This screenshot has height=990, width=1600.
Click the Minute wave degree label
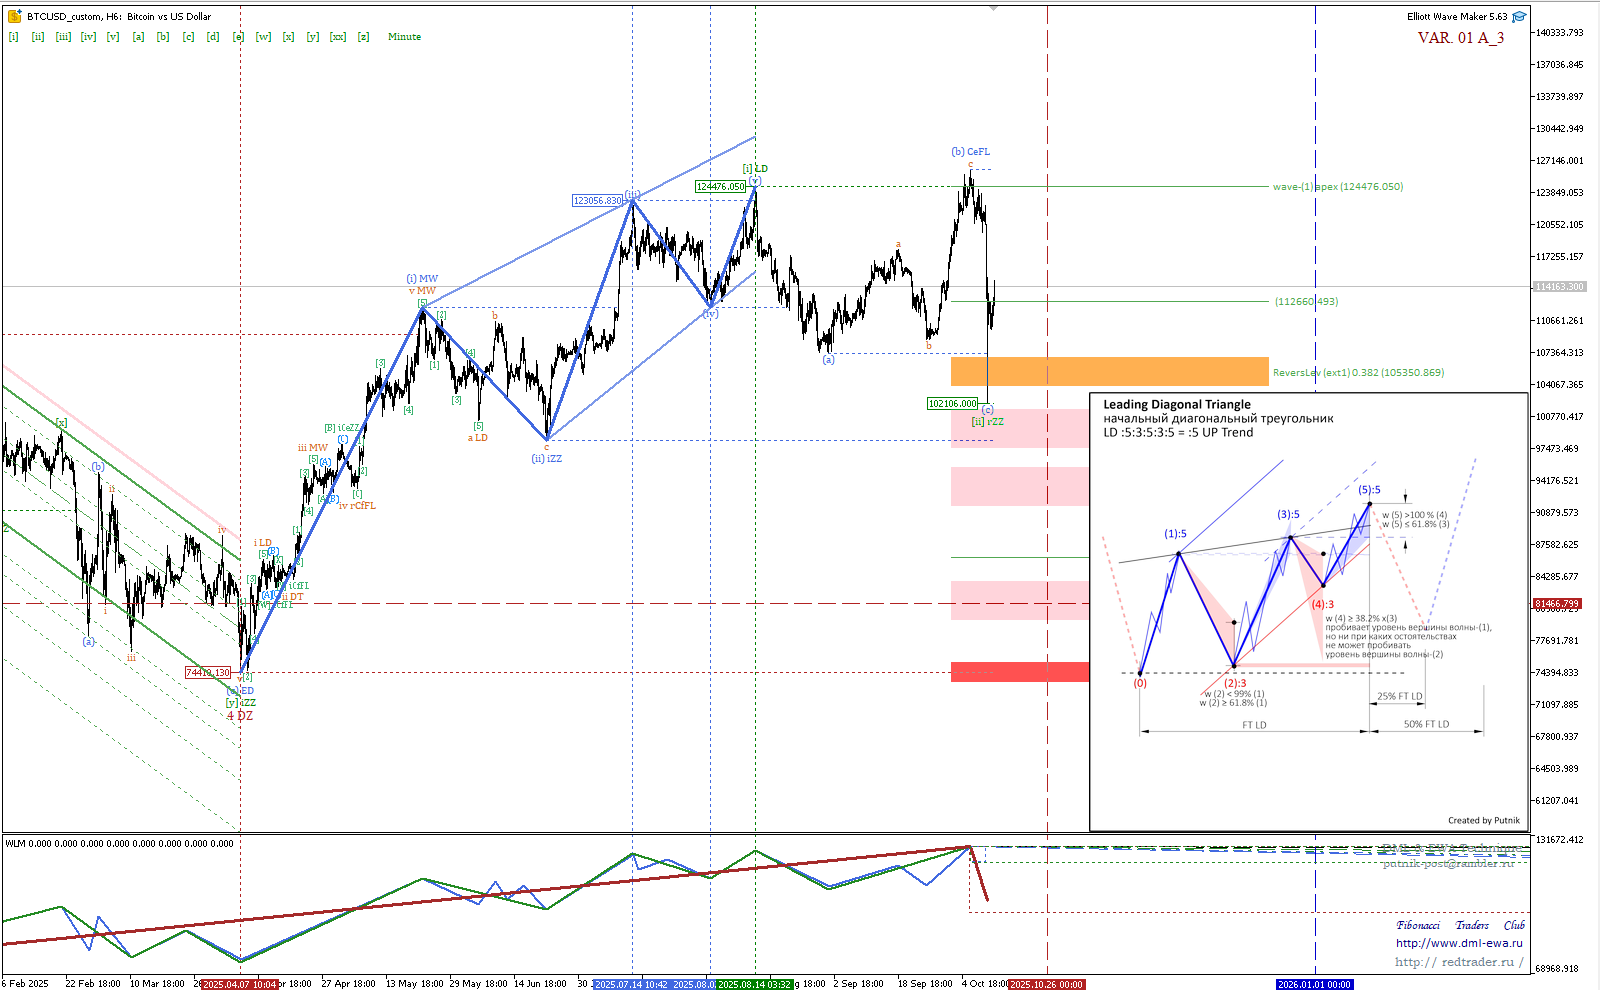pos(404,37)
